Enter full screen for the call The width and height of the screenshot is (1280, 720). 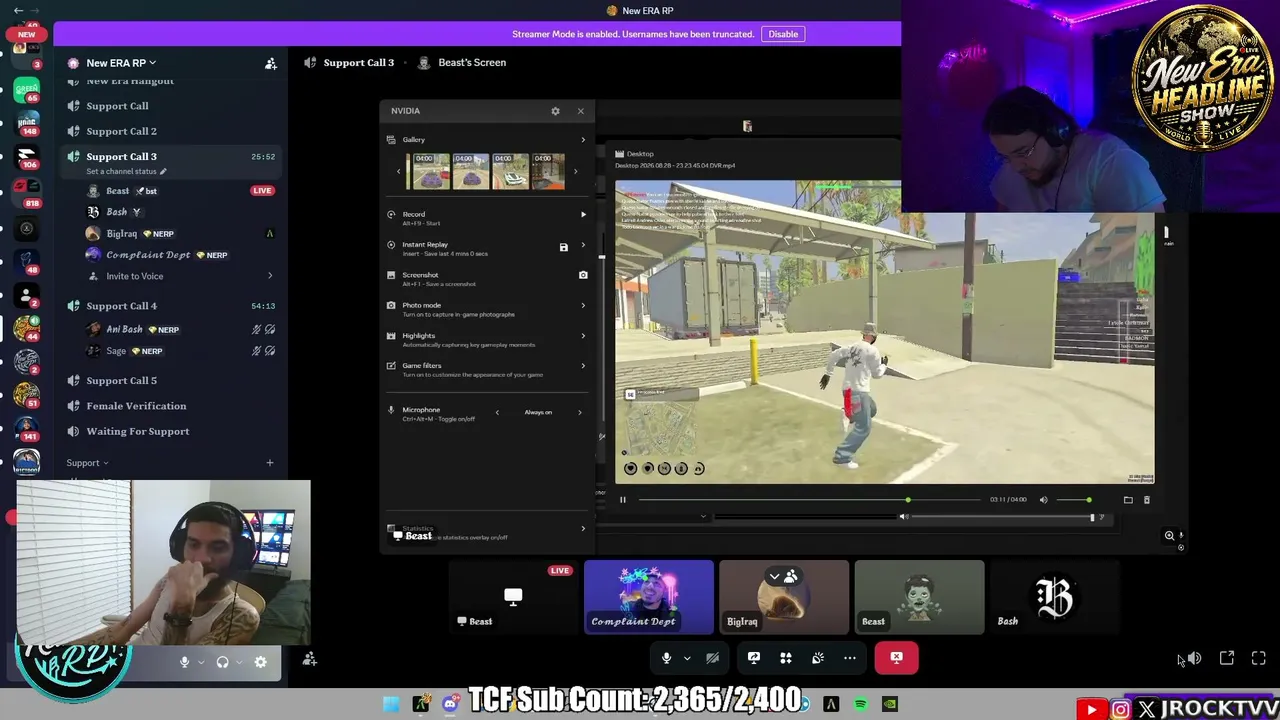point(1259,658)
